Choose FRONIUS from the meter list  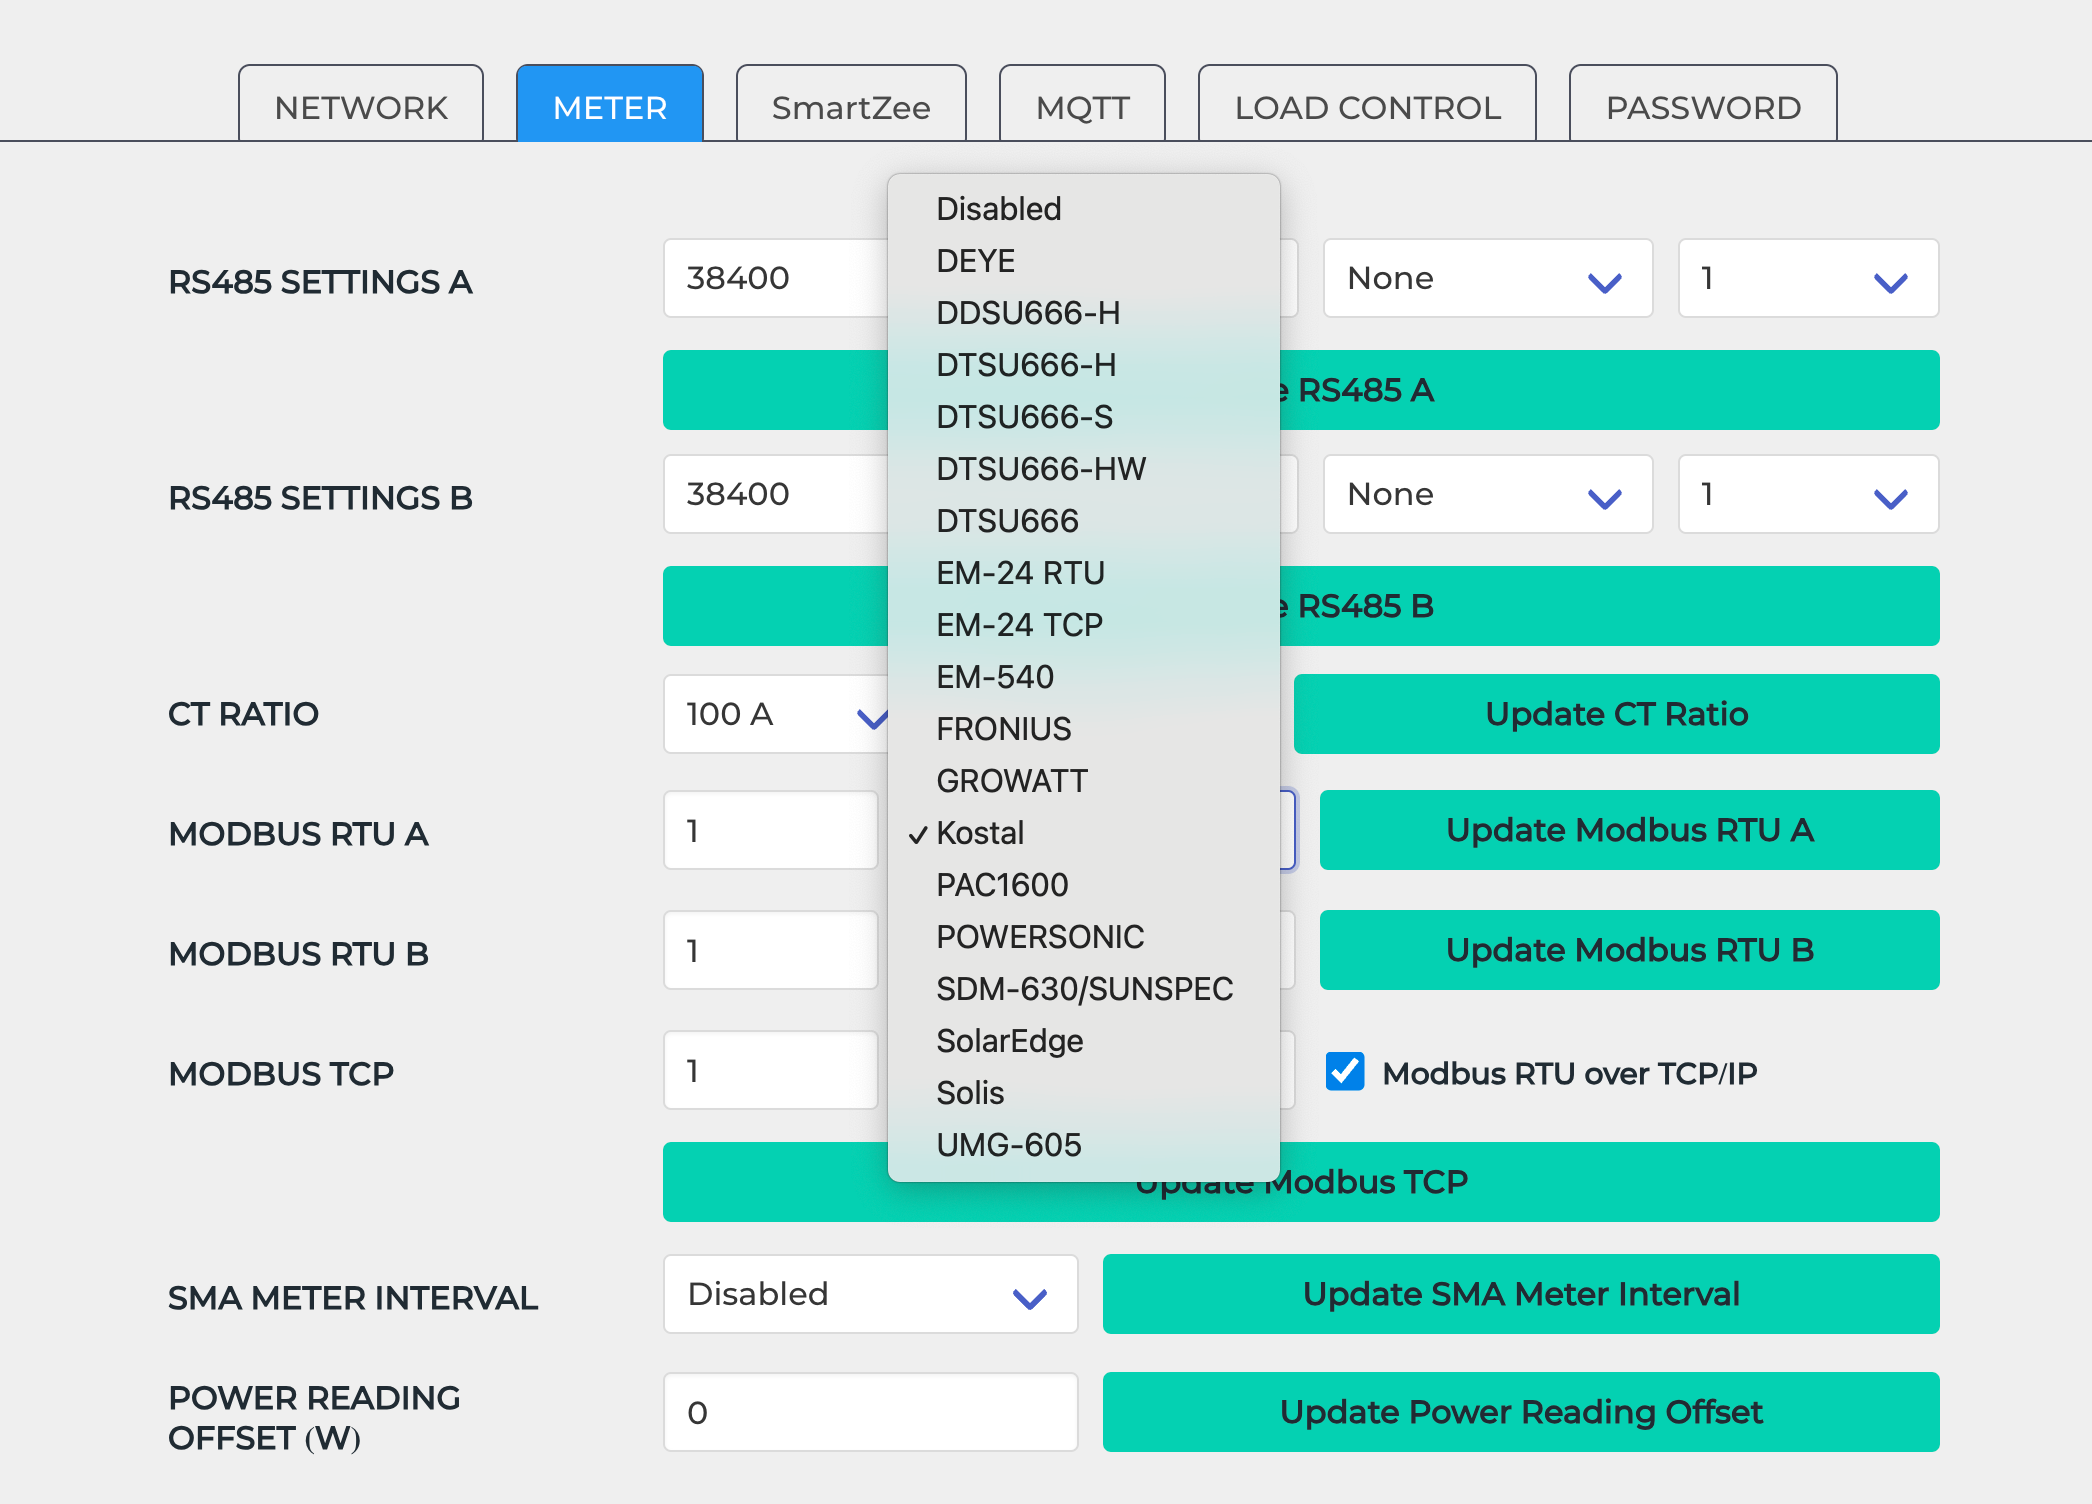(x=1003, y=729)
